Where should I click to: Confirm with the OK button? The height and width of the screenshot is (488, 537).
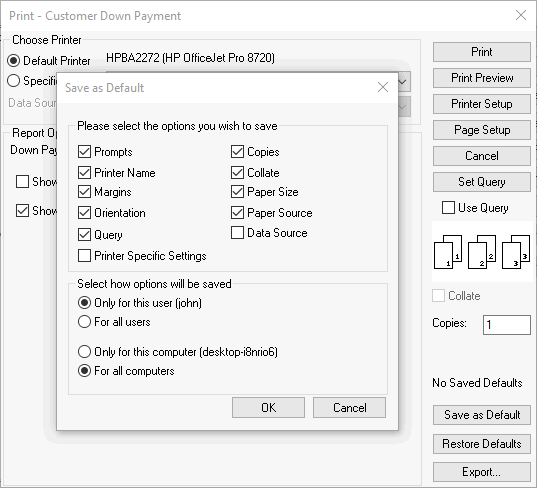pos(268,407)
